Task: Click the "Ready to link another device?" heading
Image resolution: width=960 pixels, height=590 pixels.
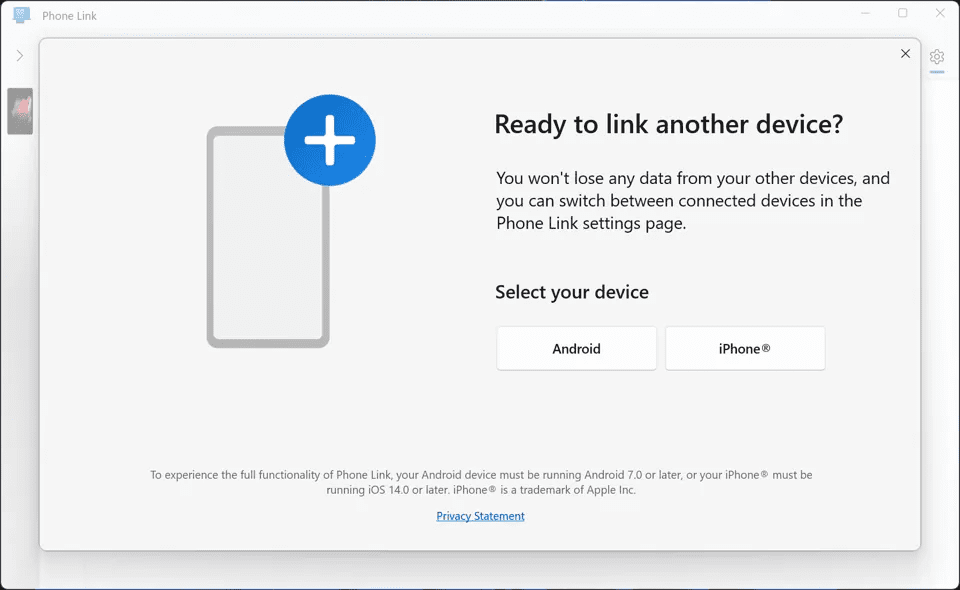Action: pos(669,124)
